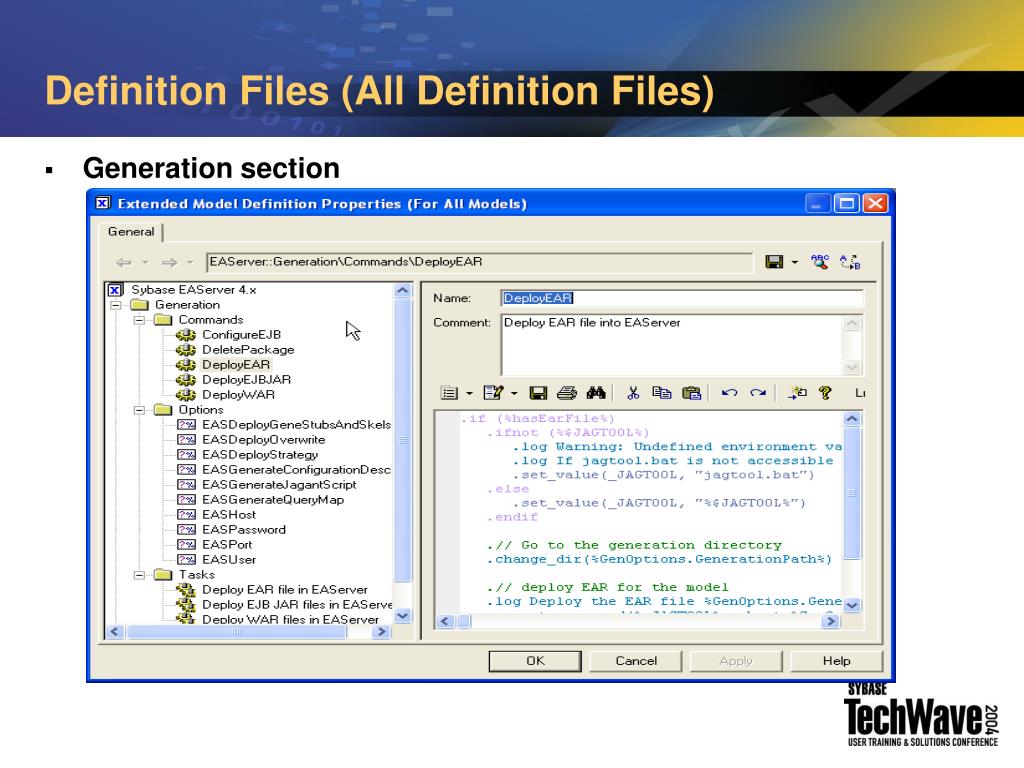The height and width of the screenshot is (768, 1024).
Task: Close the Extended Model Definition Properties window
Action: [x=875, y=204]
